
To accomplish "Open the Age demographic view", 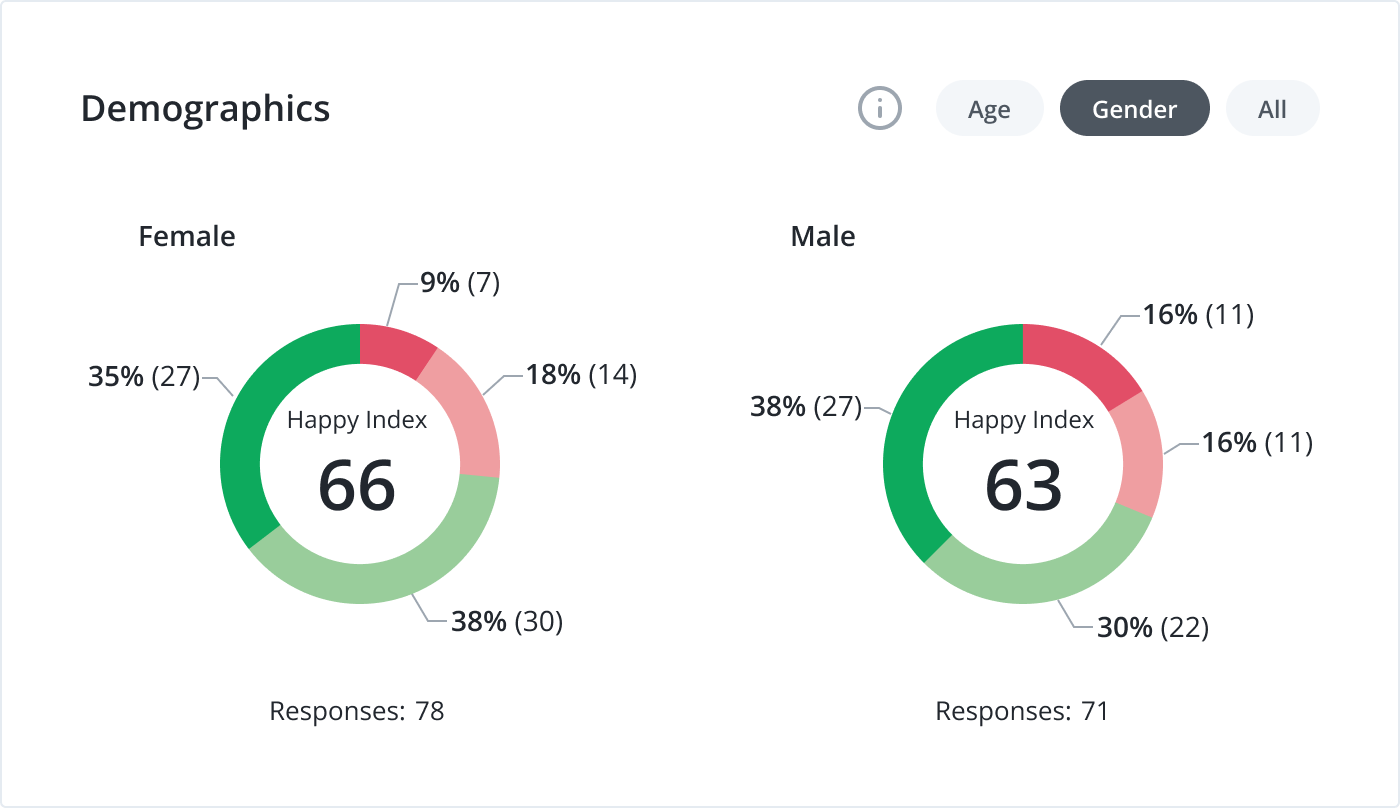I will (x=989, y=108).
